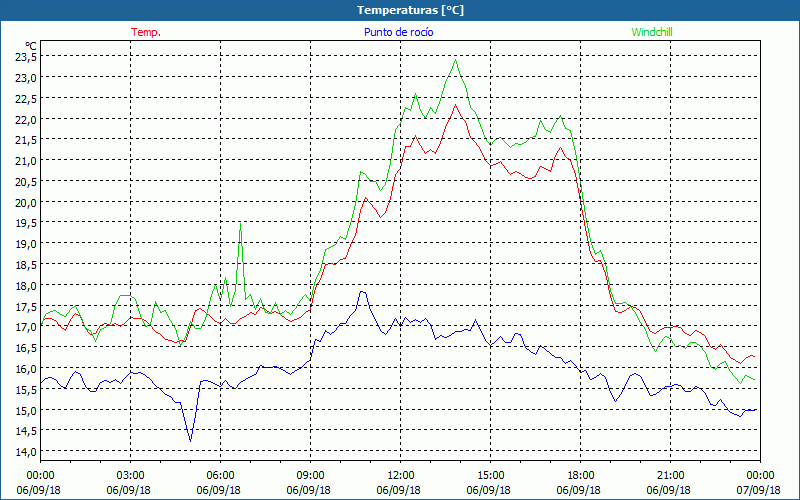Screen dimensions: 800x500
Task: Click the green Windchill spike after 06:00
Action: [240, 223]
